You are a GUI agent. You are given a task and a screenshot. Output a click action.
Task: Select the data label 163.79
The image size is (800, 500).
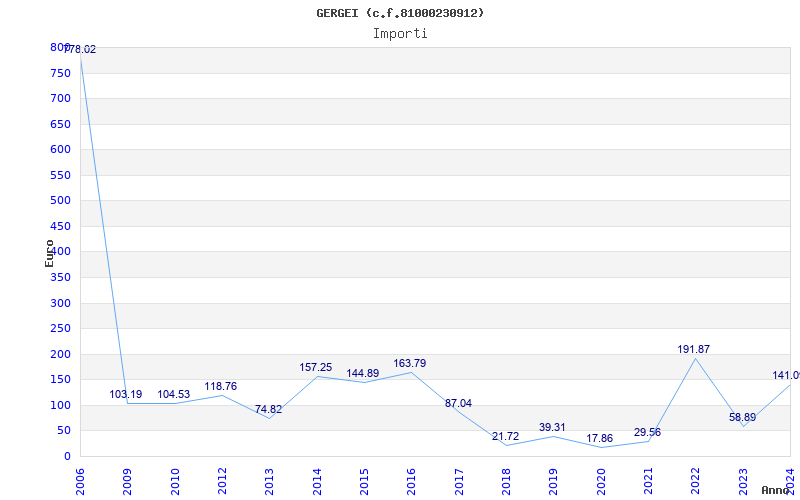(x=410, y=364)
